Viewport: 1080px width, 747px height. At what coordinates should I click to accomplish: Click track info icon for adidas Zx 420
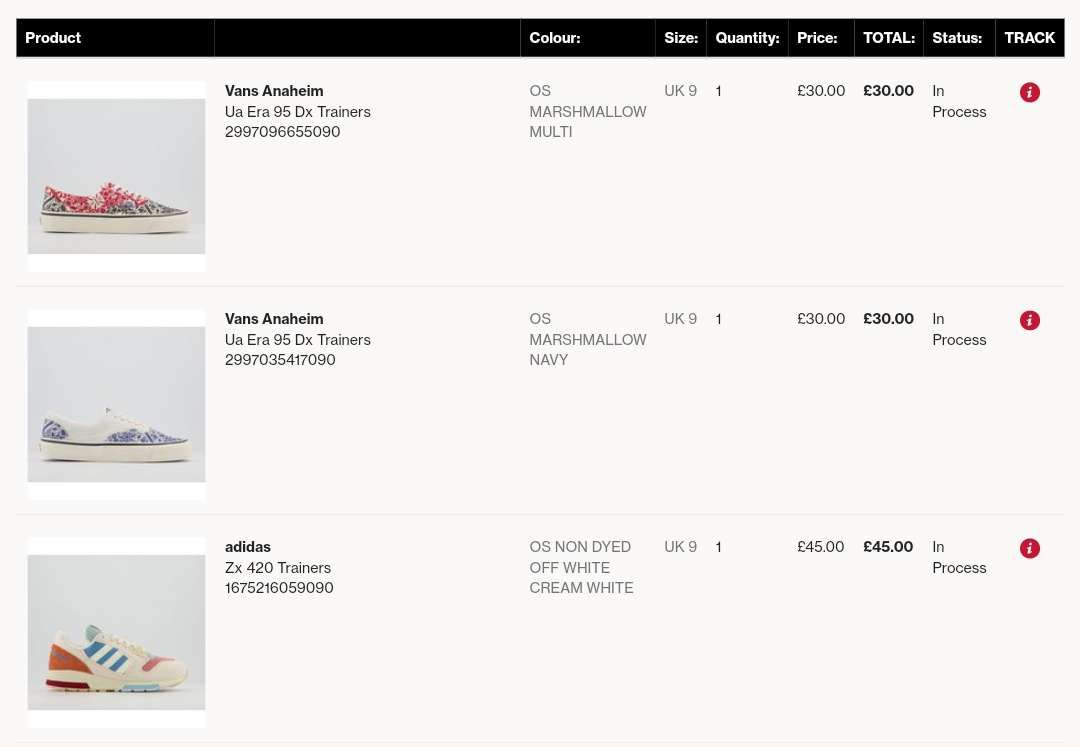click(1030, 548)
